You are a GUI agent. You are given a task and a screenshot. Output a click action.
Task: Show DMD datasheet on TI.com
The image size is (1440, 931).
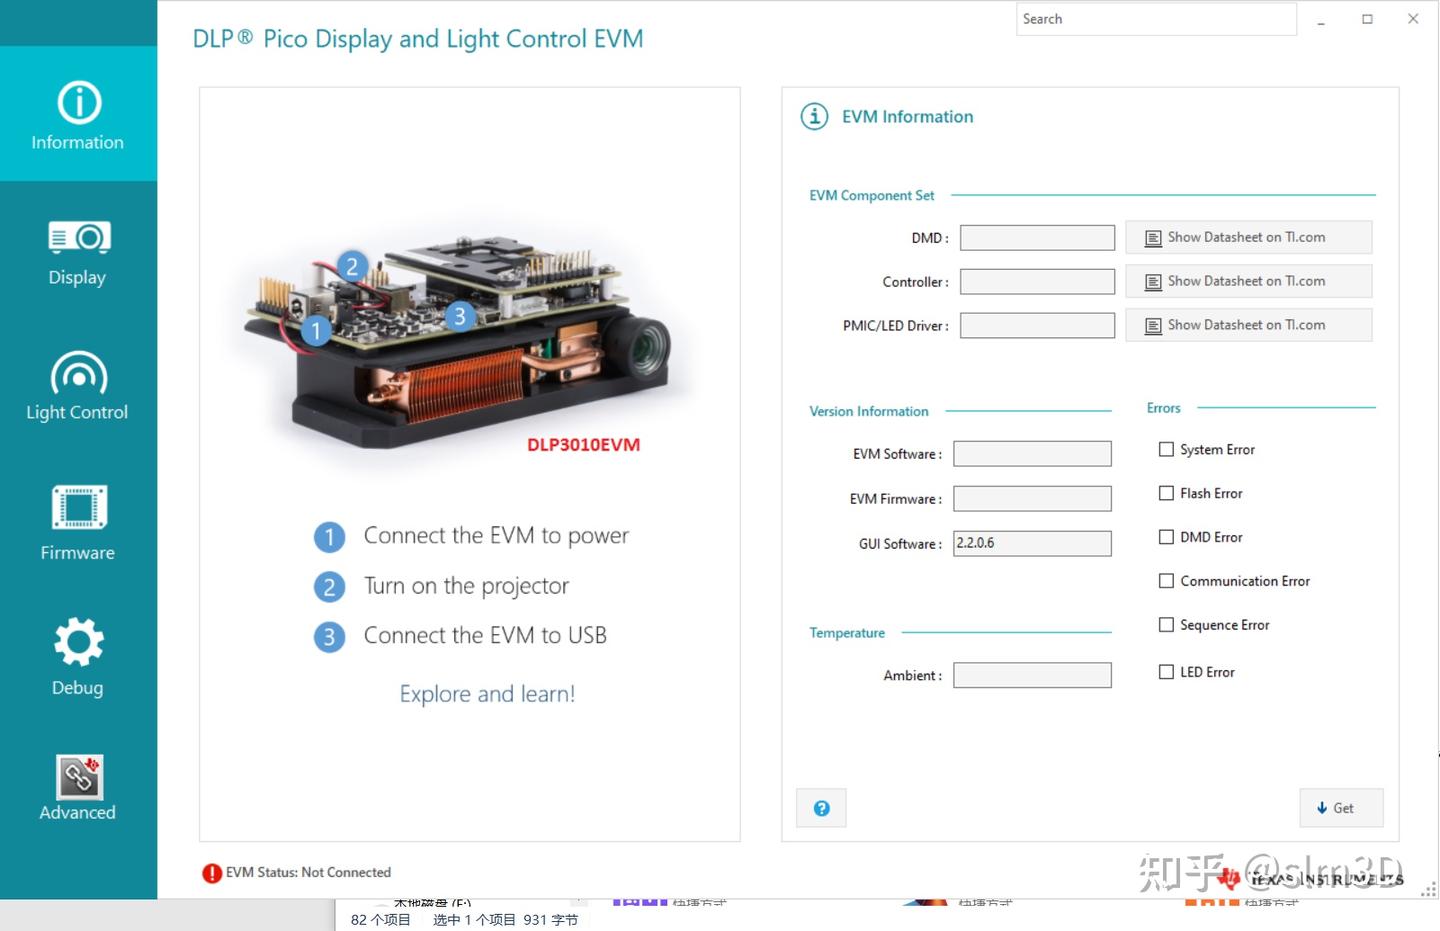[1248, 237]
